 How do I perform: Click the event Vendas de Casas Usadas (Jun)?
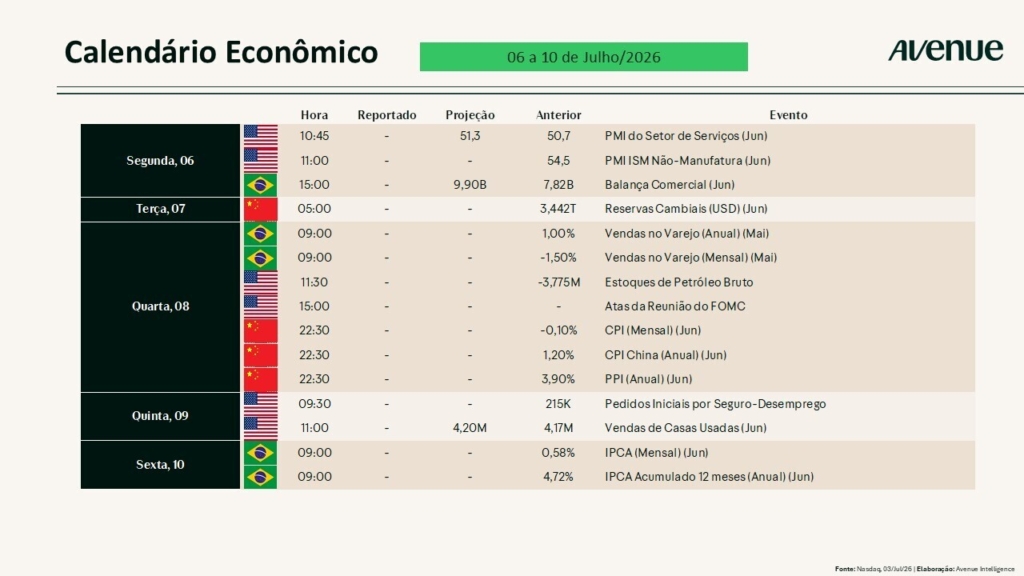click(x=685, y=428)
